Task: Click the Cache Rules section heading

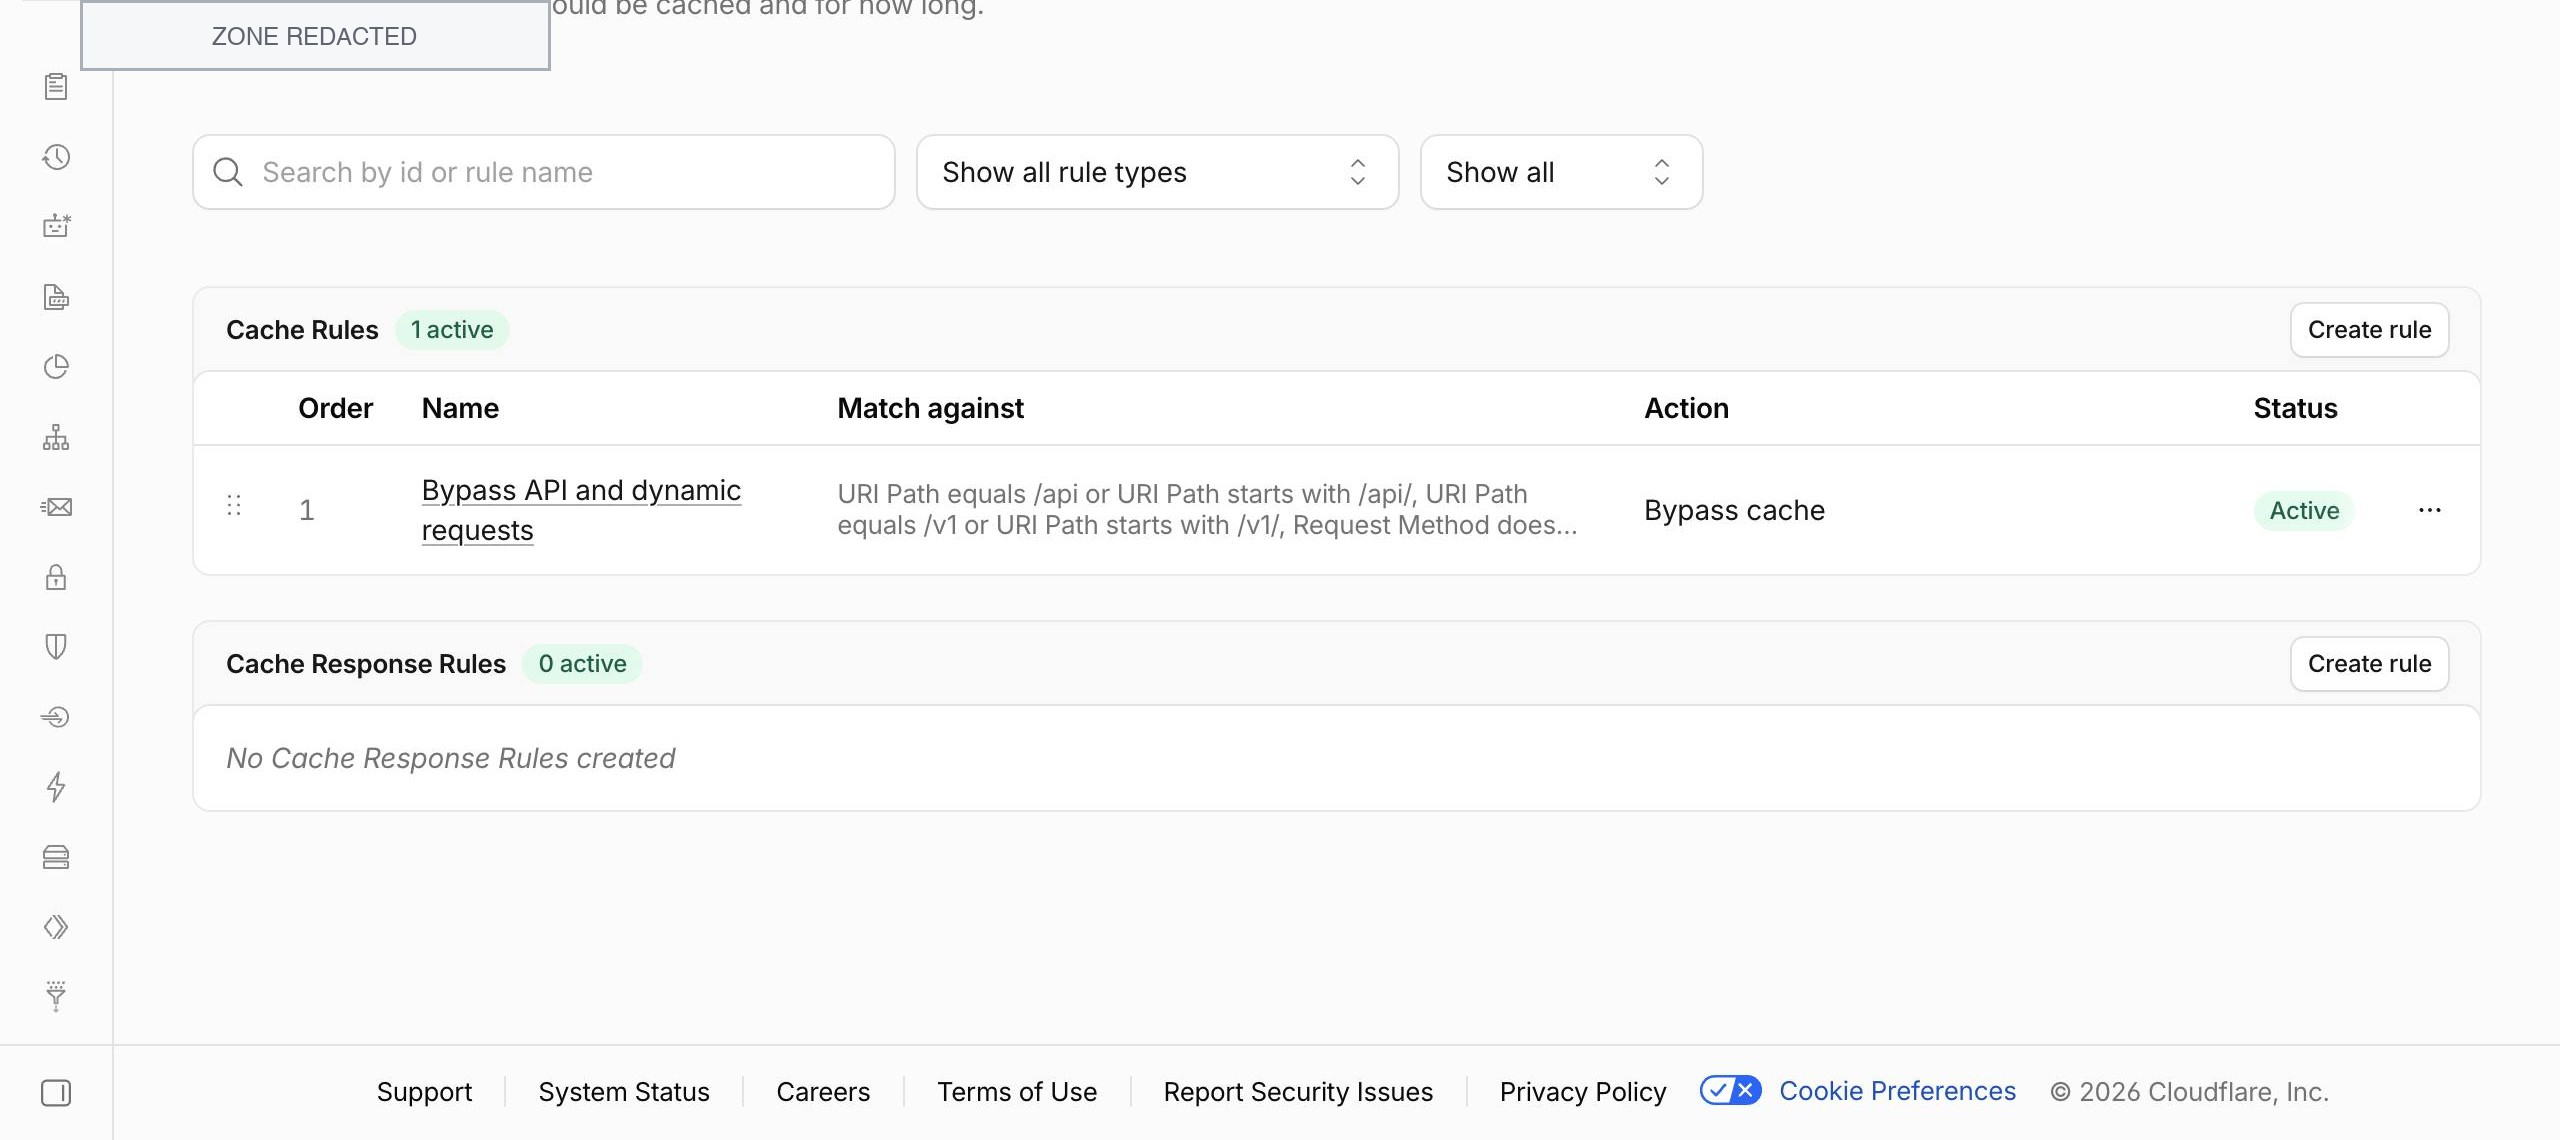Action: (x=302, y=330)
